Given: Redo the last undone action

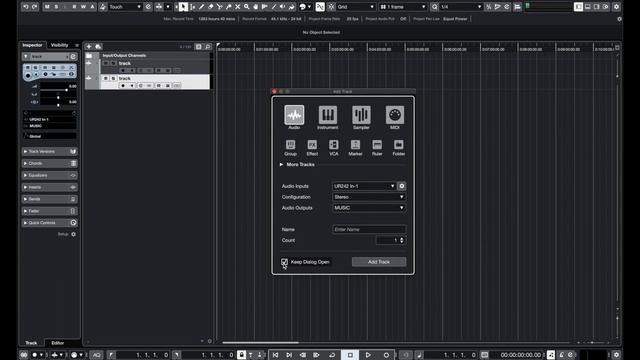Looking at the screenshot, I should (35, 7).
